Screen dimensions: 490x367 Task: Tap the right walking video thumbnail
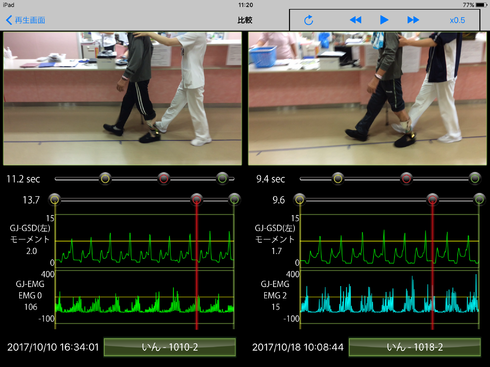[x=367, y=98]
